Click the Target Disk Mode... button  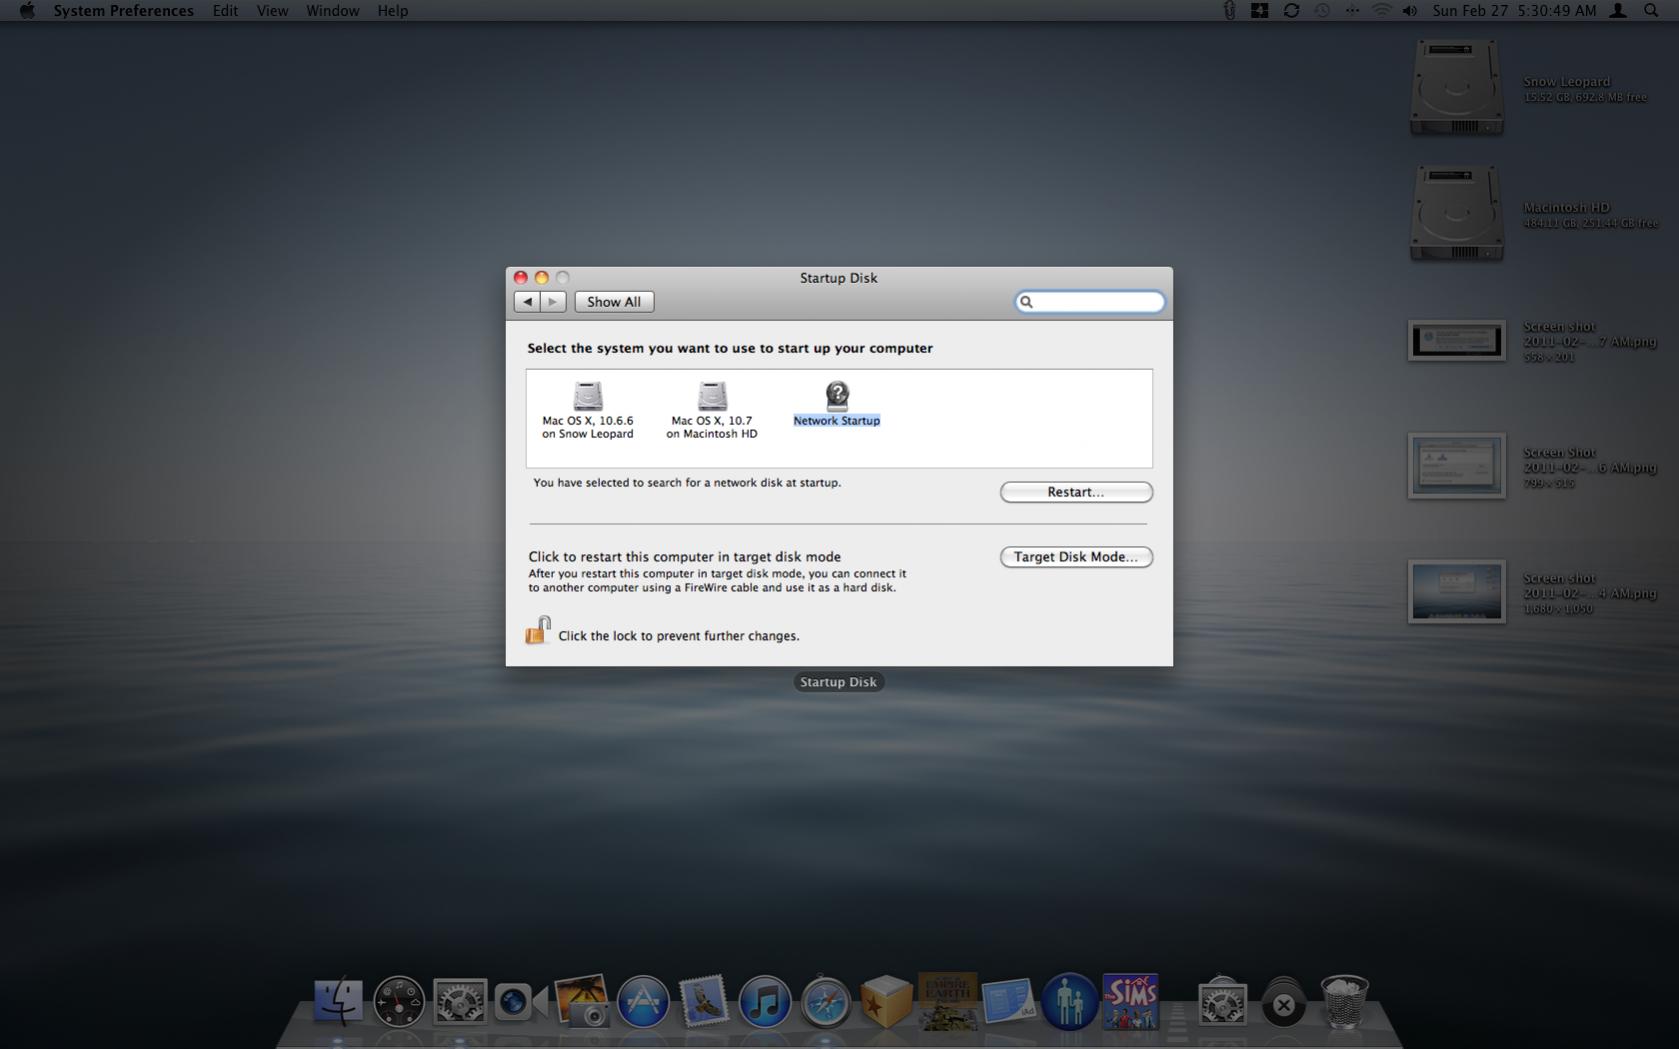[x=1076, y=557]
